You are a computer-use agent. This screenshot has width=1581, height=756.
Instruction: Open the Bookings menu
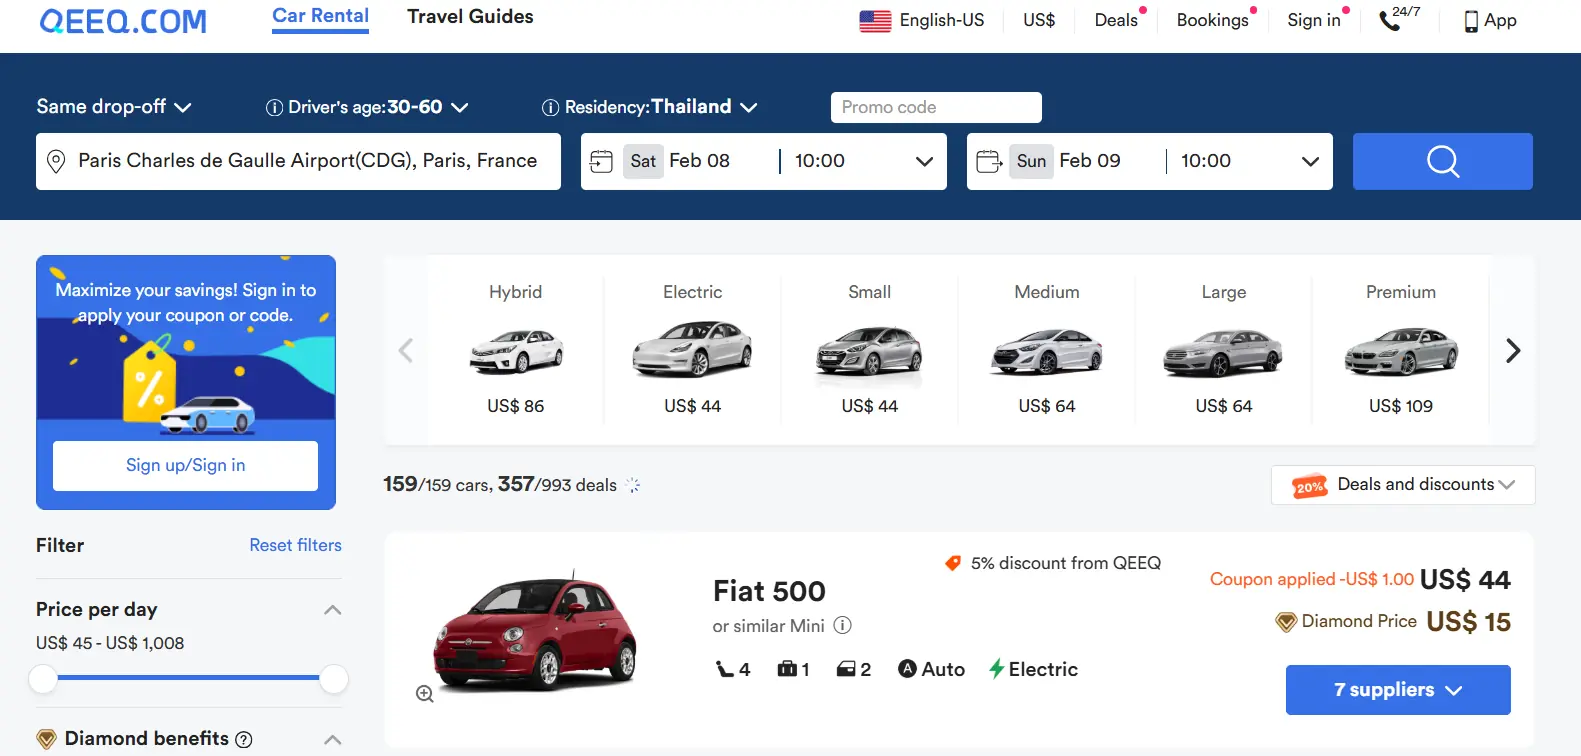pyautogui.click(x=1213, y=20)
